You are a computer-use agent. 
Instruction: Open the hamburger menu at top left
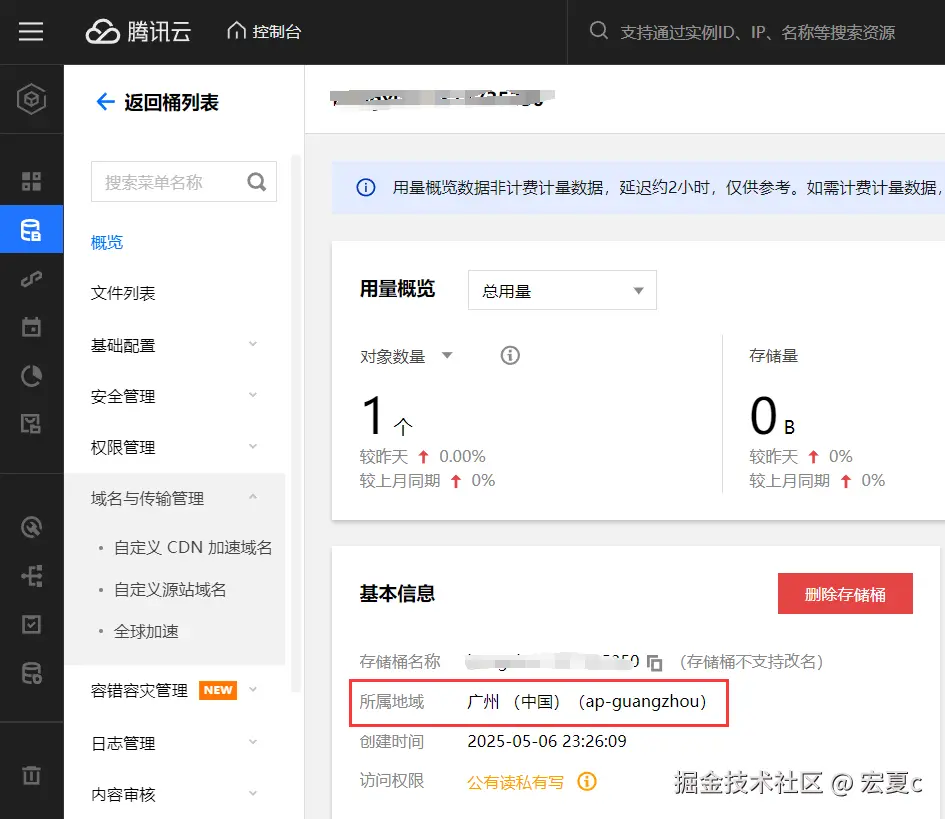[31, 31]
